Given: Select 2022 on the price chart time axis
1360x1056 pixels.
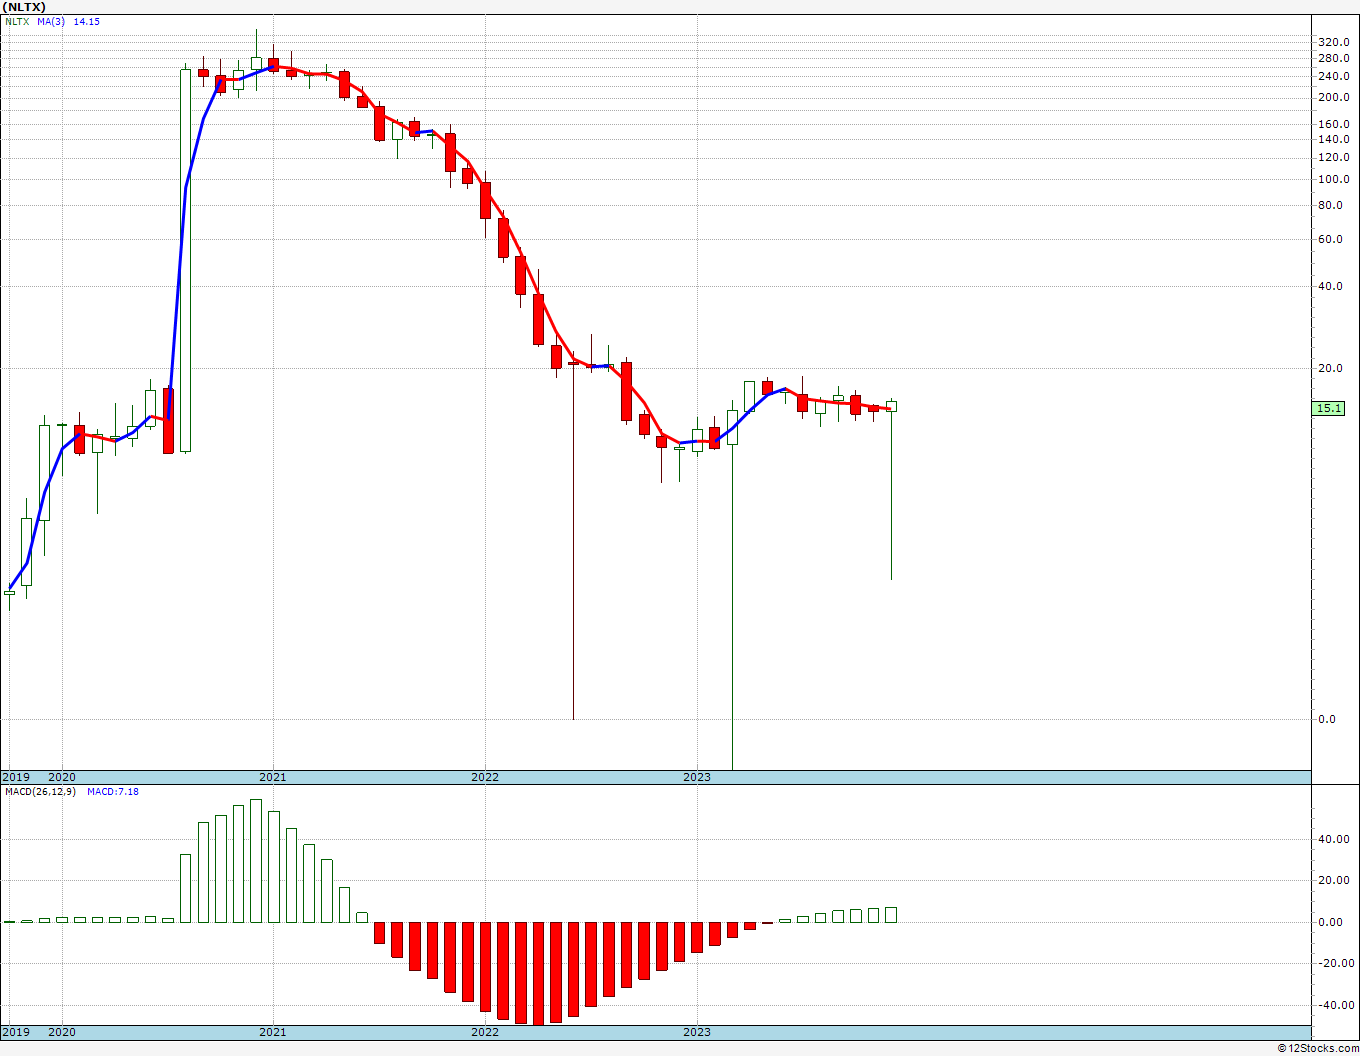Looking at the screenshot, I should [x=485, y=777].
